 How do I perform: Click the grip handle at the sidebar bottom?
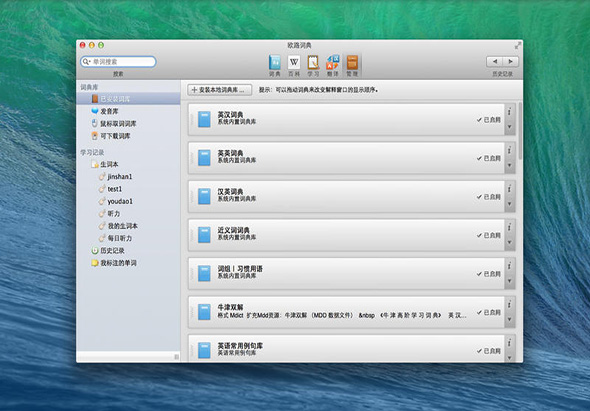click(176, 357)
